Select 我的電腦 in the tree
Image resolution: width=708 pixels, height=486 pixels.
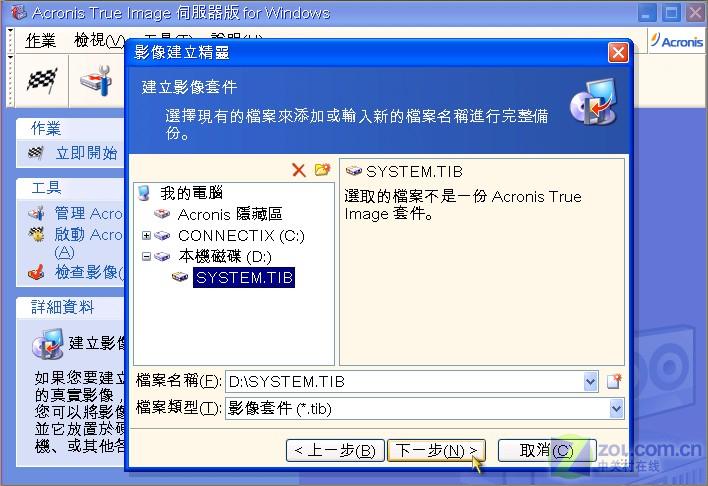191,193
